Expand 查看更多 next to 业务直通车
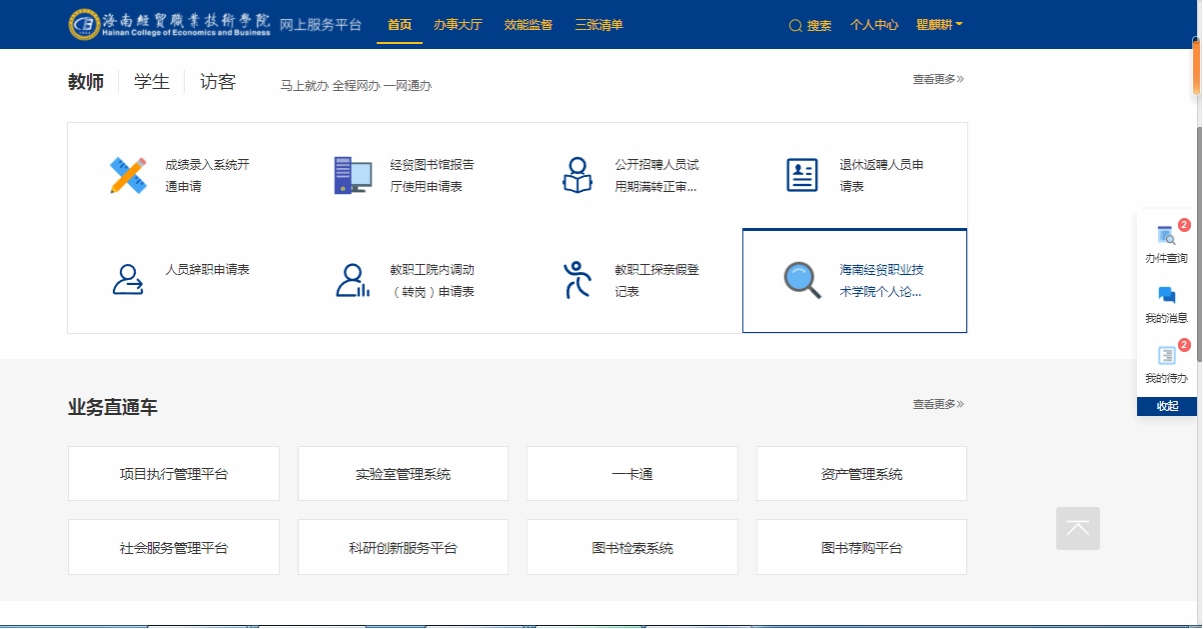Screen dimensions: 1204x629 [x=937, y=404]
